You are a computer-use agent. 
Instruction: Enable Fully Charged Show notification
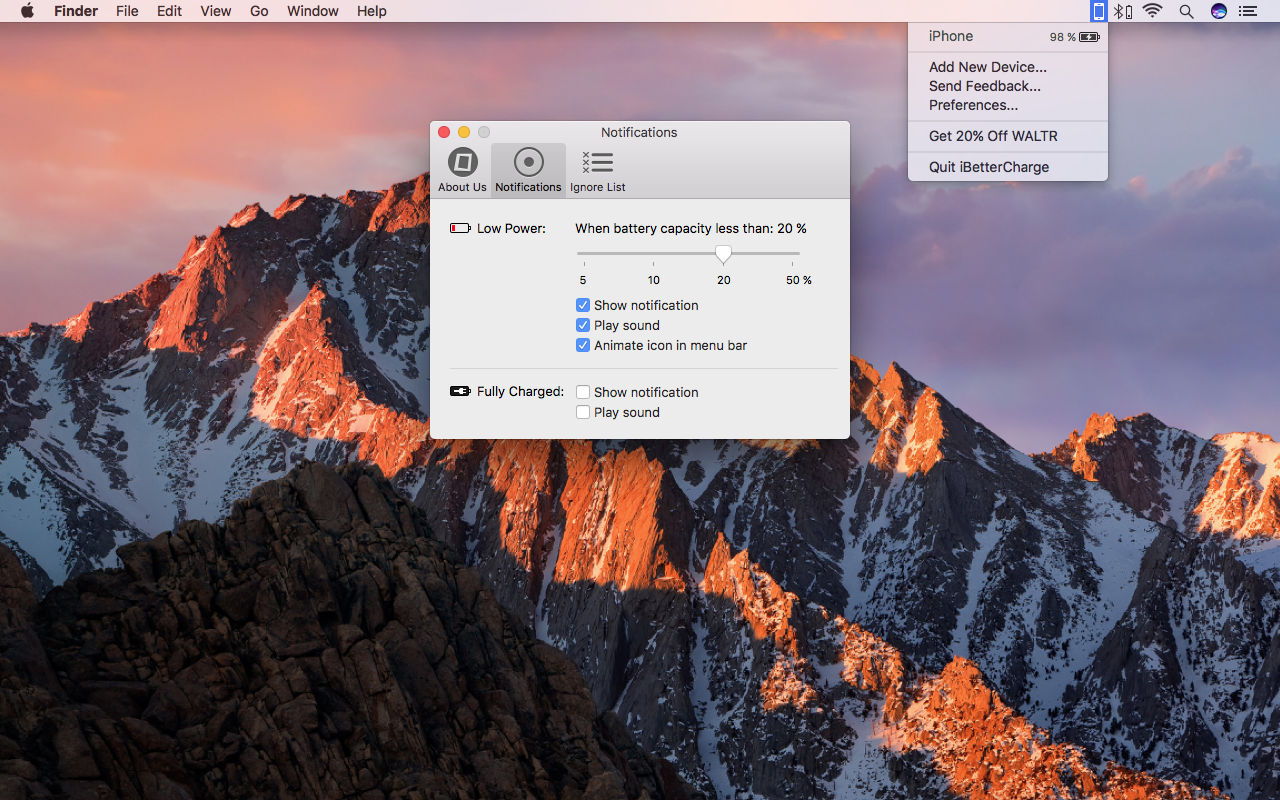pos(583,392)
